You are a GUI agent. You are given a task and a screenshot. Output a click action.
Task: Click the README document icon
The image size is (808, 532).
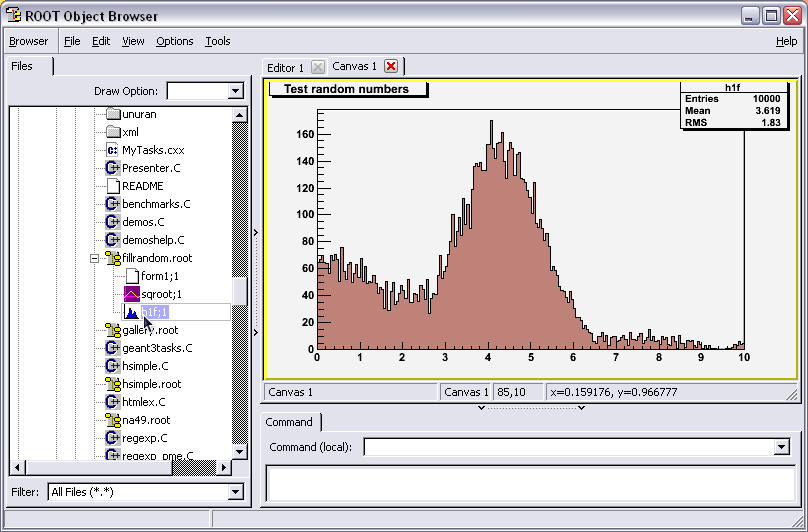pos(113,186)
